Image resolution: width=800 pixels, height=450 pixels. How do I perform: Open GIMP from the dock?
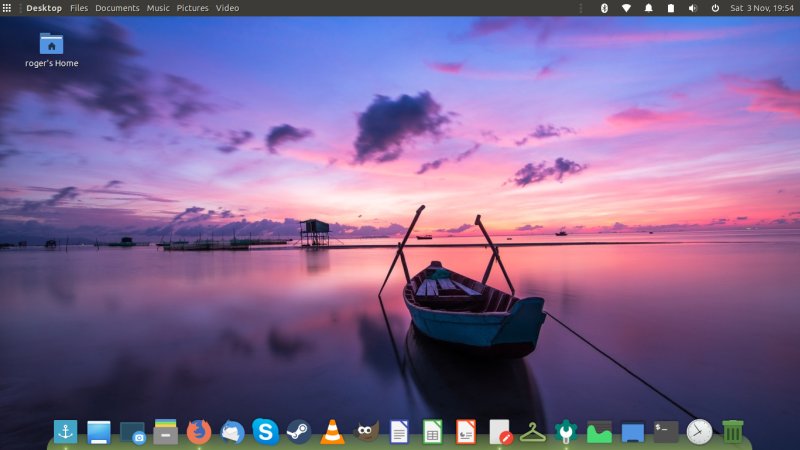tap(366, 432)
